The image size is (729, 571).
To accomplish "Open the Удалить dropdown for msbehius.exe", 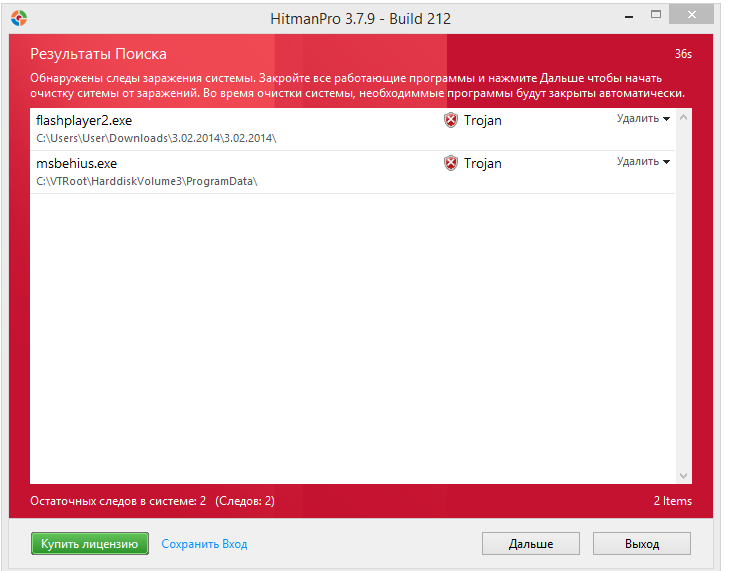I will pyautogui.click(x=643, y=161).
